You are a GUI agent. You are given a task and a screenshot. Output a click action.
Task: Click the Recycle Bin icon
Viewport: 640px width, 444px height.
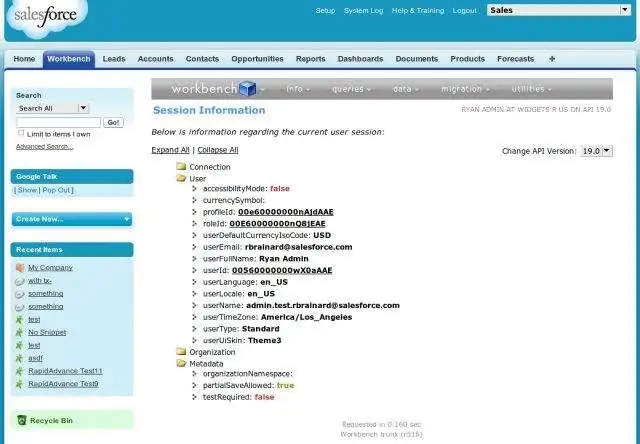[x=22, y=420]
